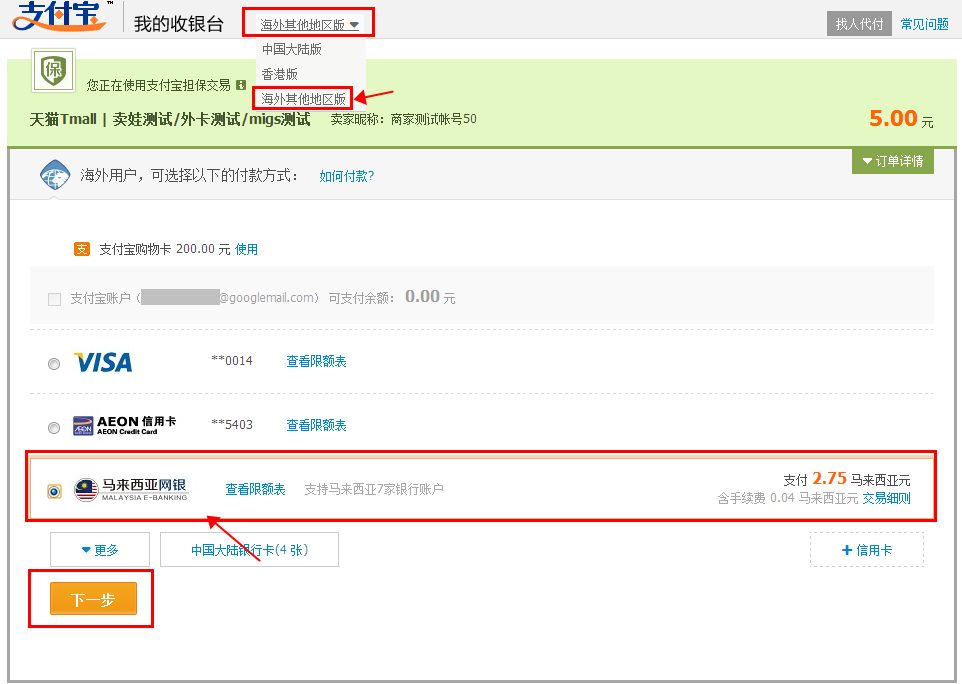The height and width of the screenshot is (684, 962).
Task: Open the 如何付款? help link
Action: click(x=346, y=176)
